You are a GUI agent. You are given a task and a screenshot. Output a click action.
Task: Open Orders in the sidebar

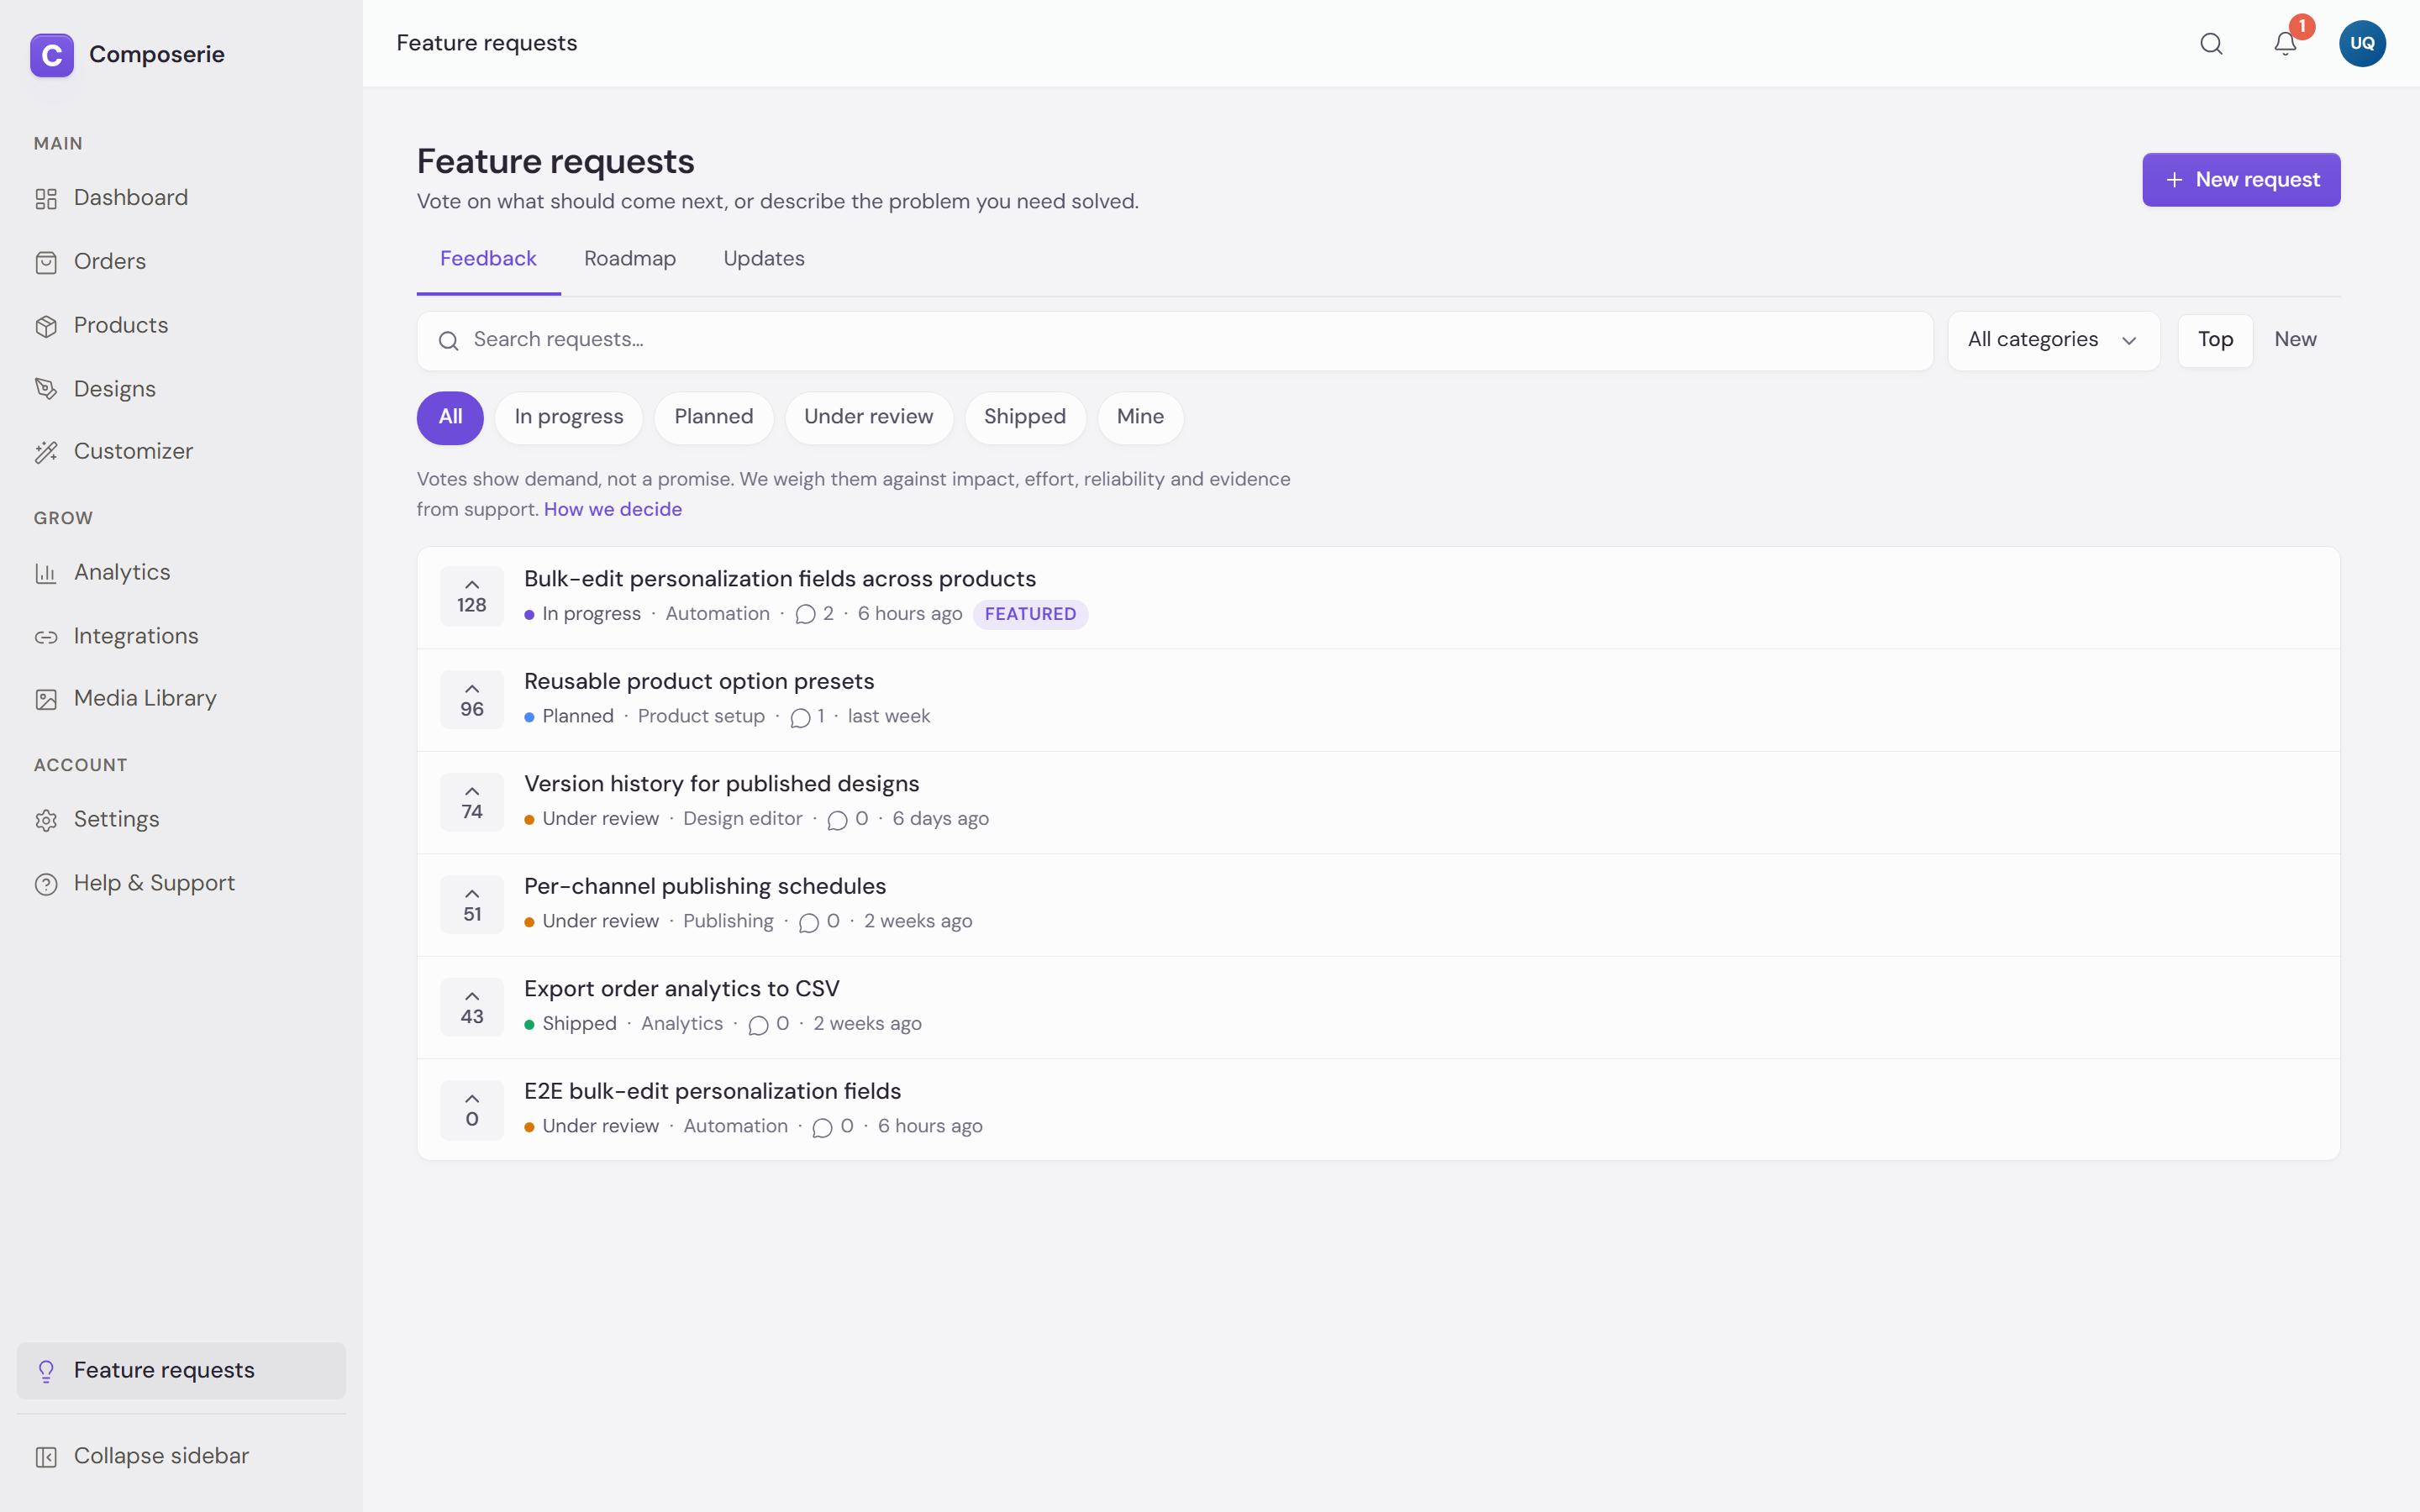[181, 262]
